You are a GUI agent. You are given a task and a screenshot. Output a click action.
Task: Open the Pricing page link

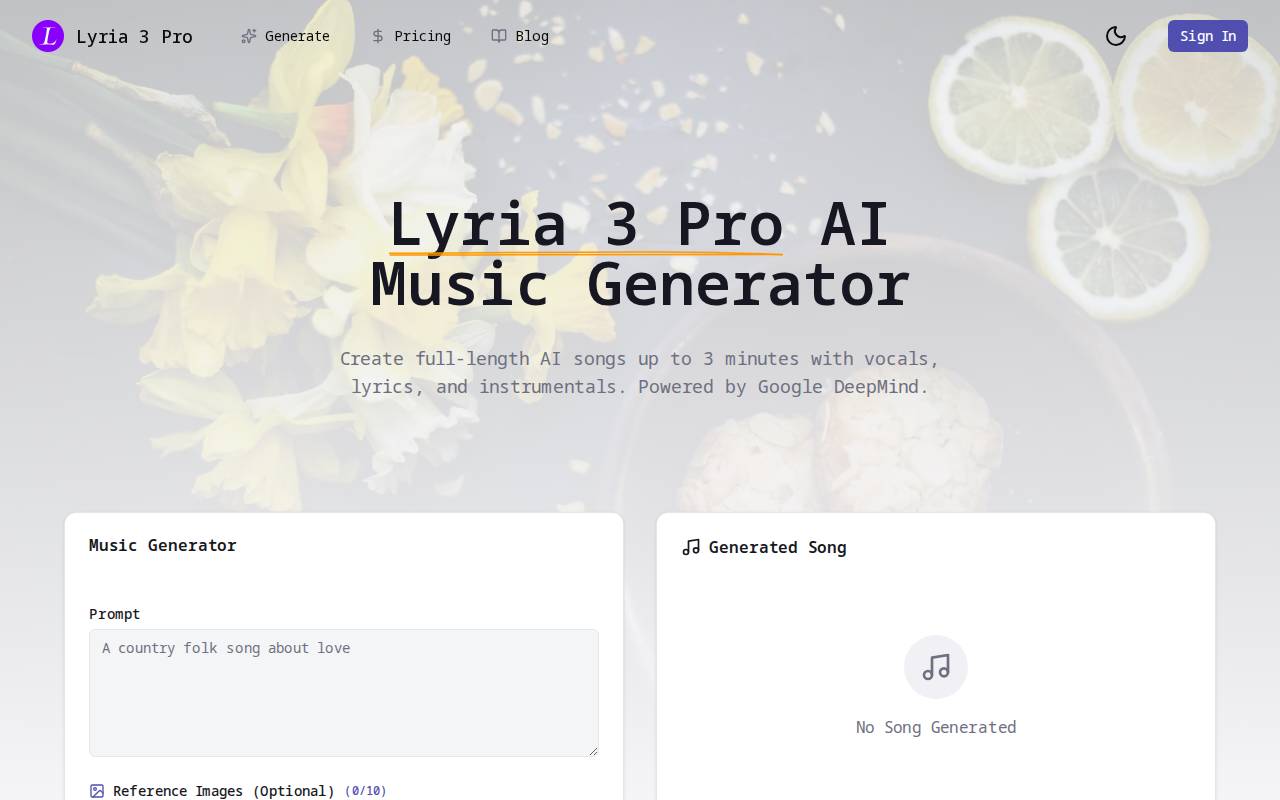(x=411, y=36)
